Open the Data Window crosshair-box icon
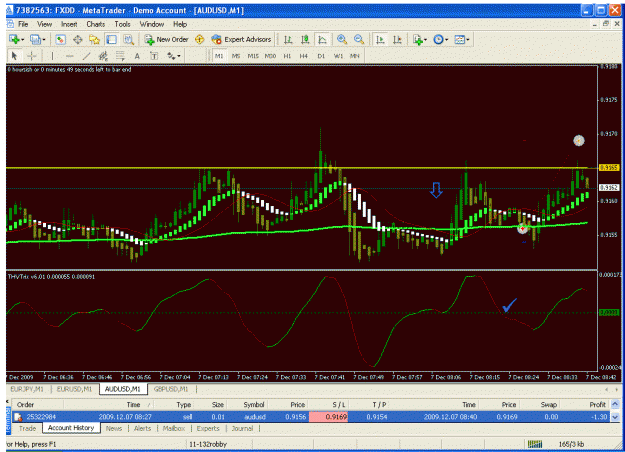 tap(77, 39)
